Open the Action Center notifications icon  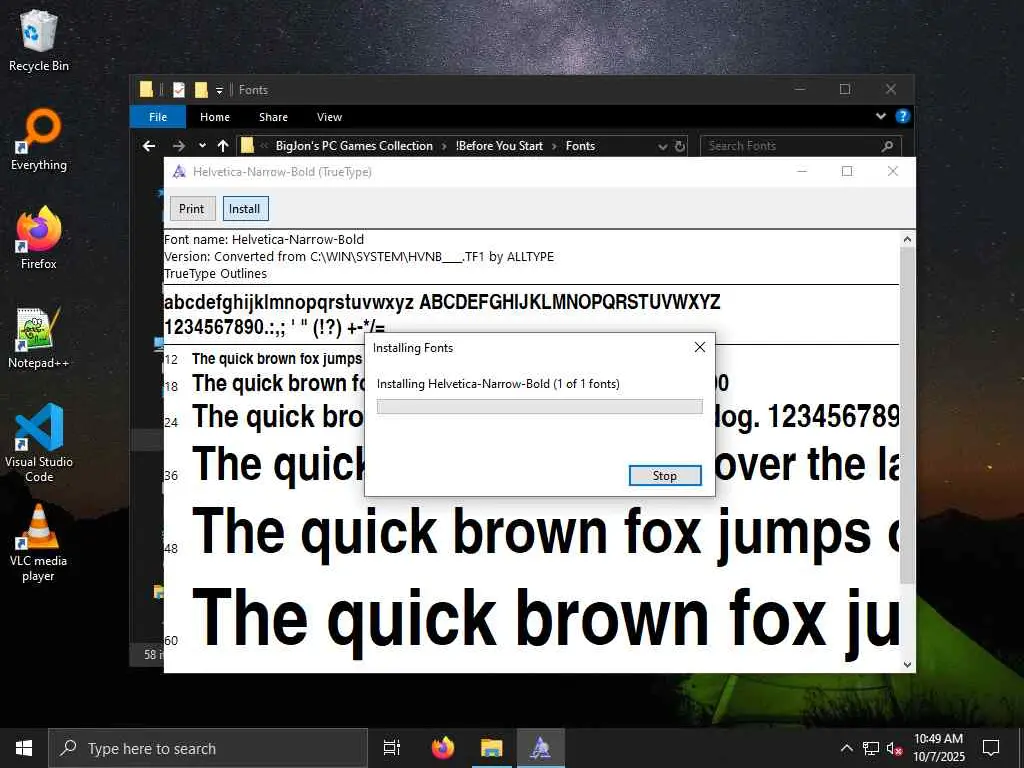coord(991,748)
